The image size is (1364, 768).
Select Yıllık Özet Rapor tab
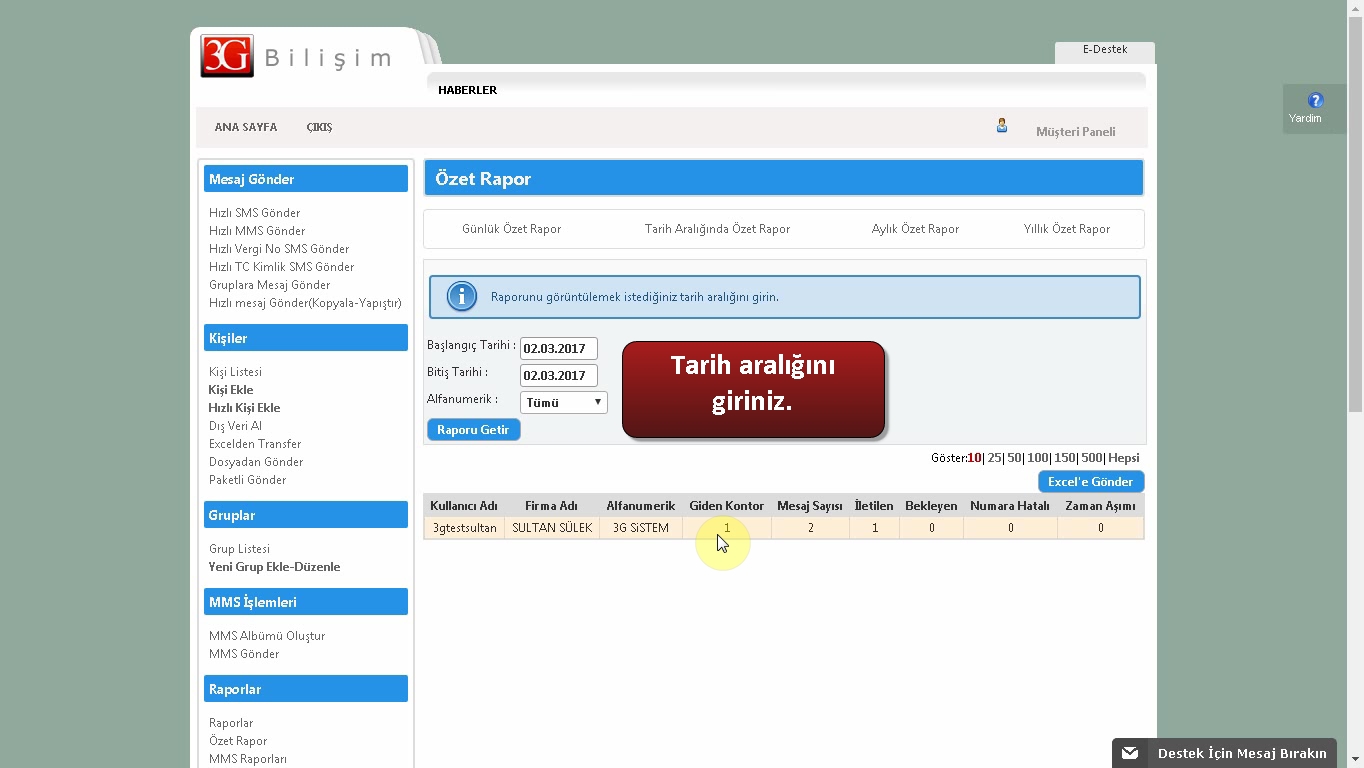(x=1066, y=229)
